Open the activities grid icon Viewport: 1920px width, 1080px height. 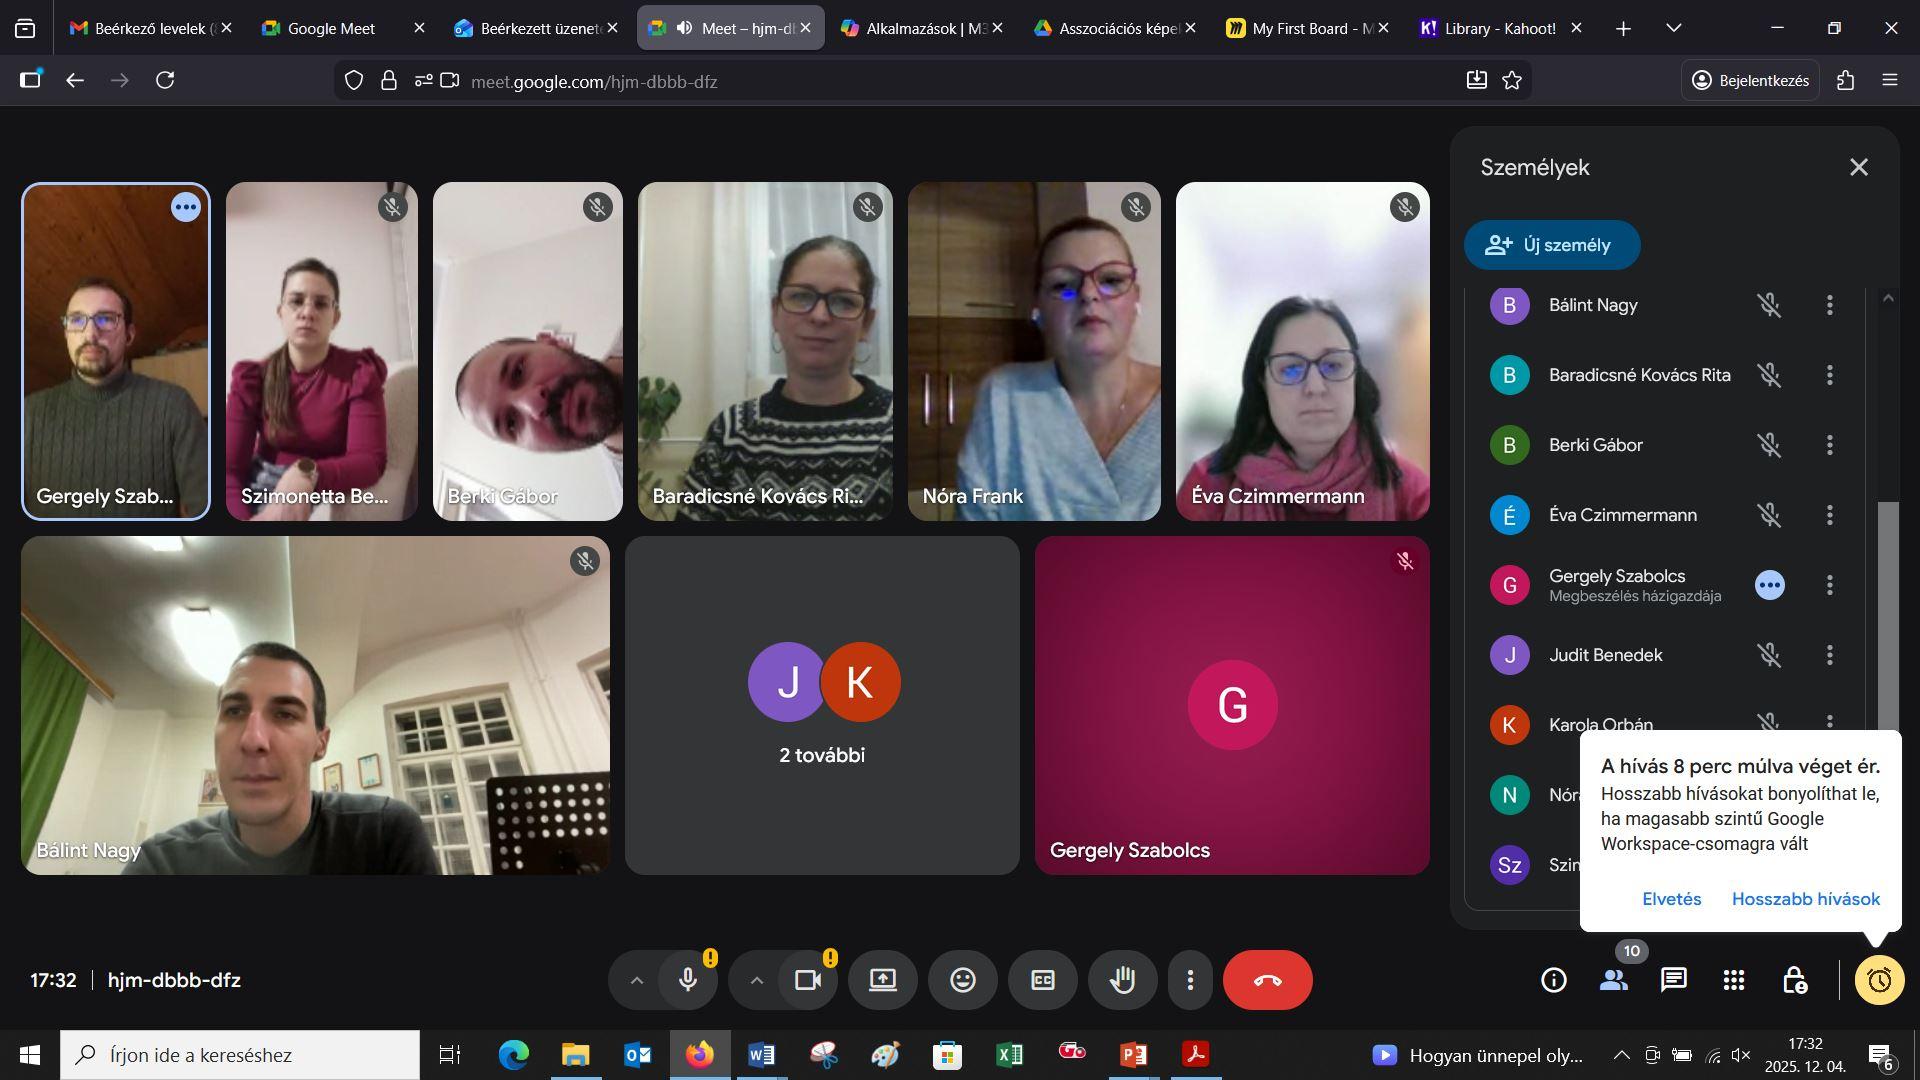[1733, 980]
